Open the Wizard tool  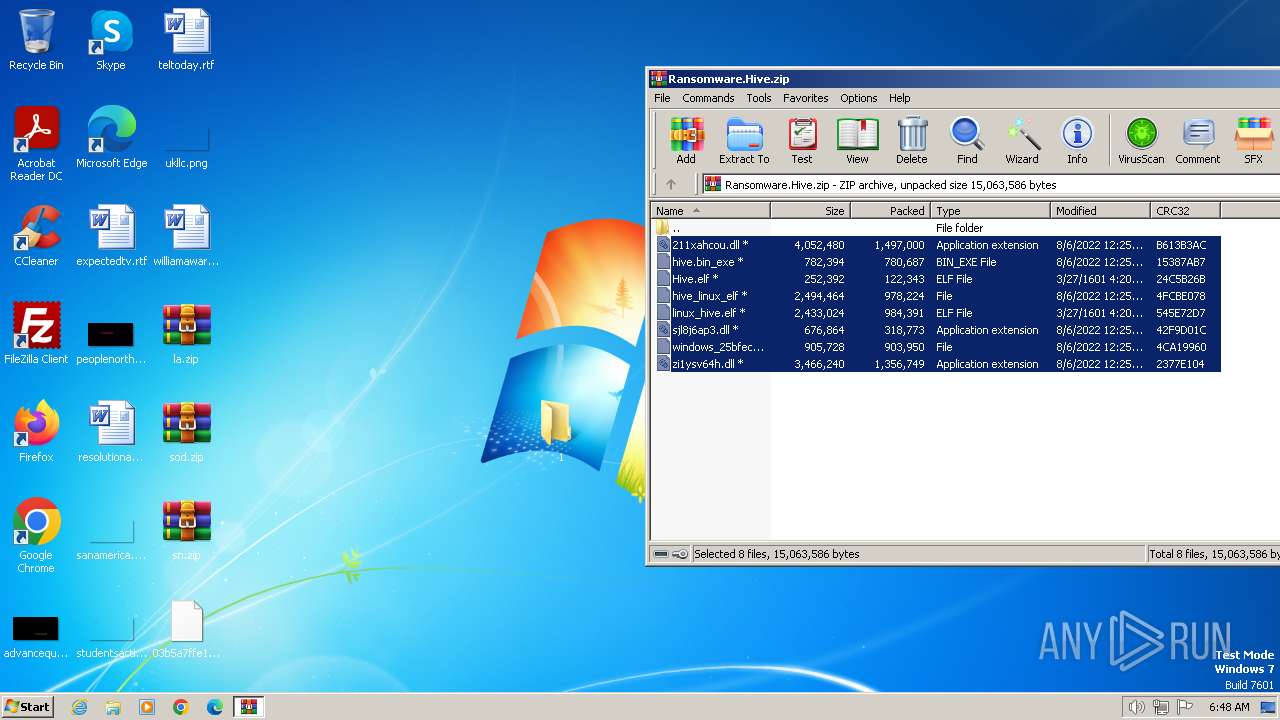(x=1022, y=140)
